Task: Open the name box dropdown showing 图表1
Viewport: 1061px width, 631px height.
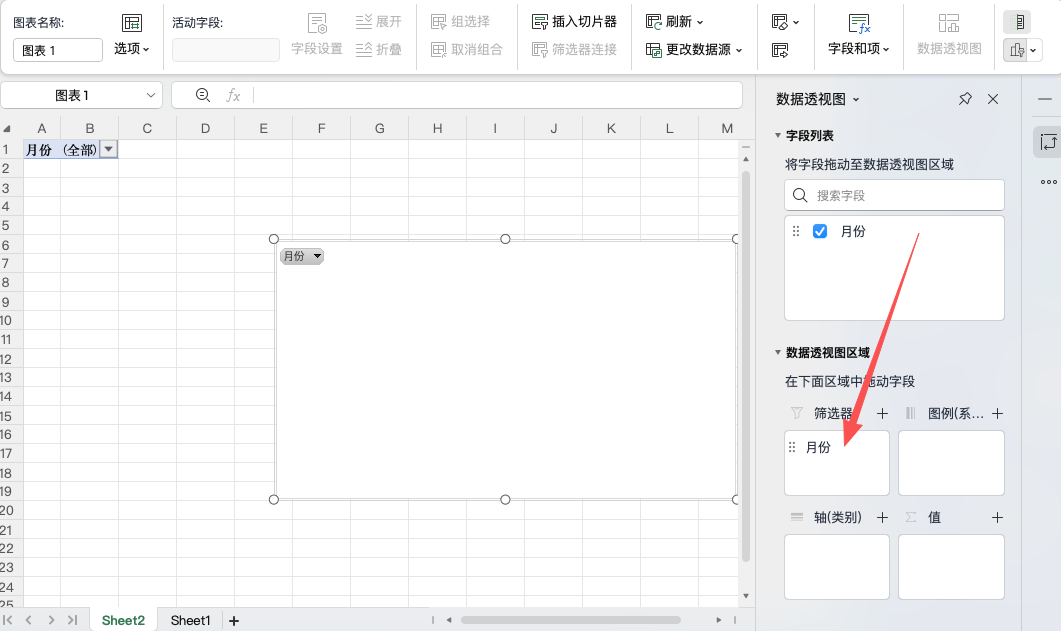Action: [150, 94]
